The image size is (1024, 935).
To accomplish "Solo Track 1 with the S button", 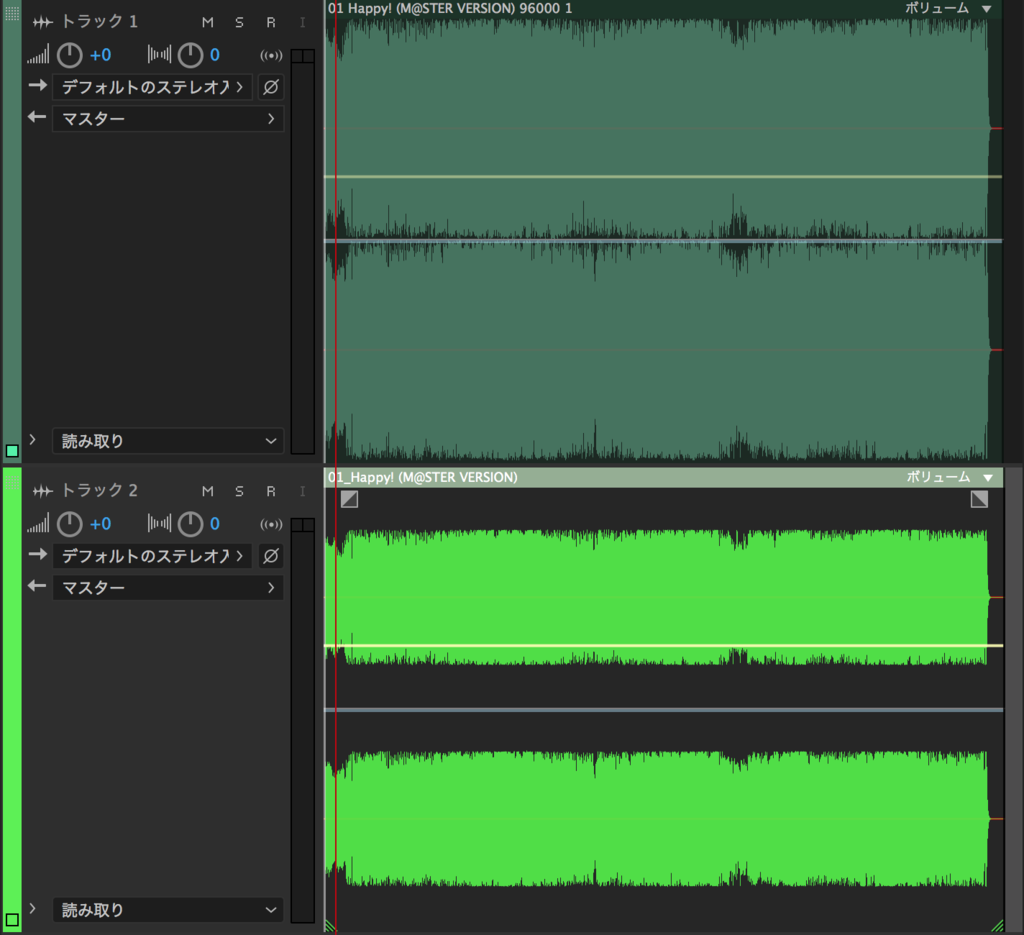I will pos(239,22).
